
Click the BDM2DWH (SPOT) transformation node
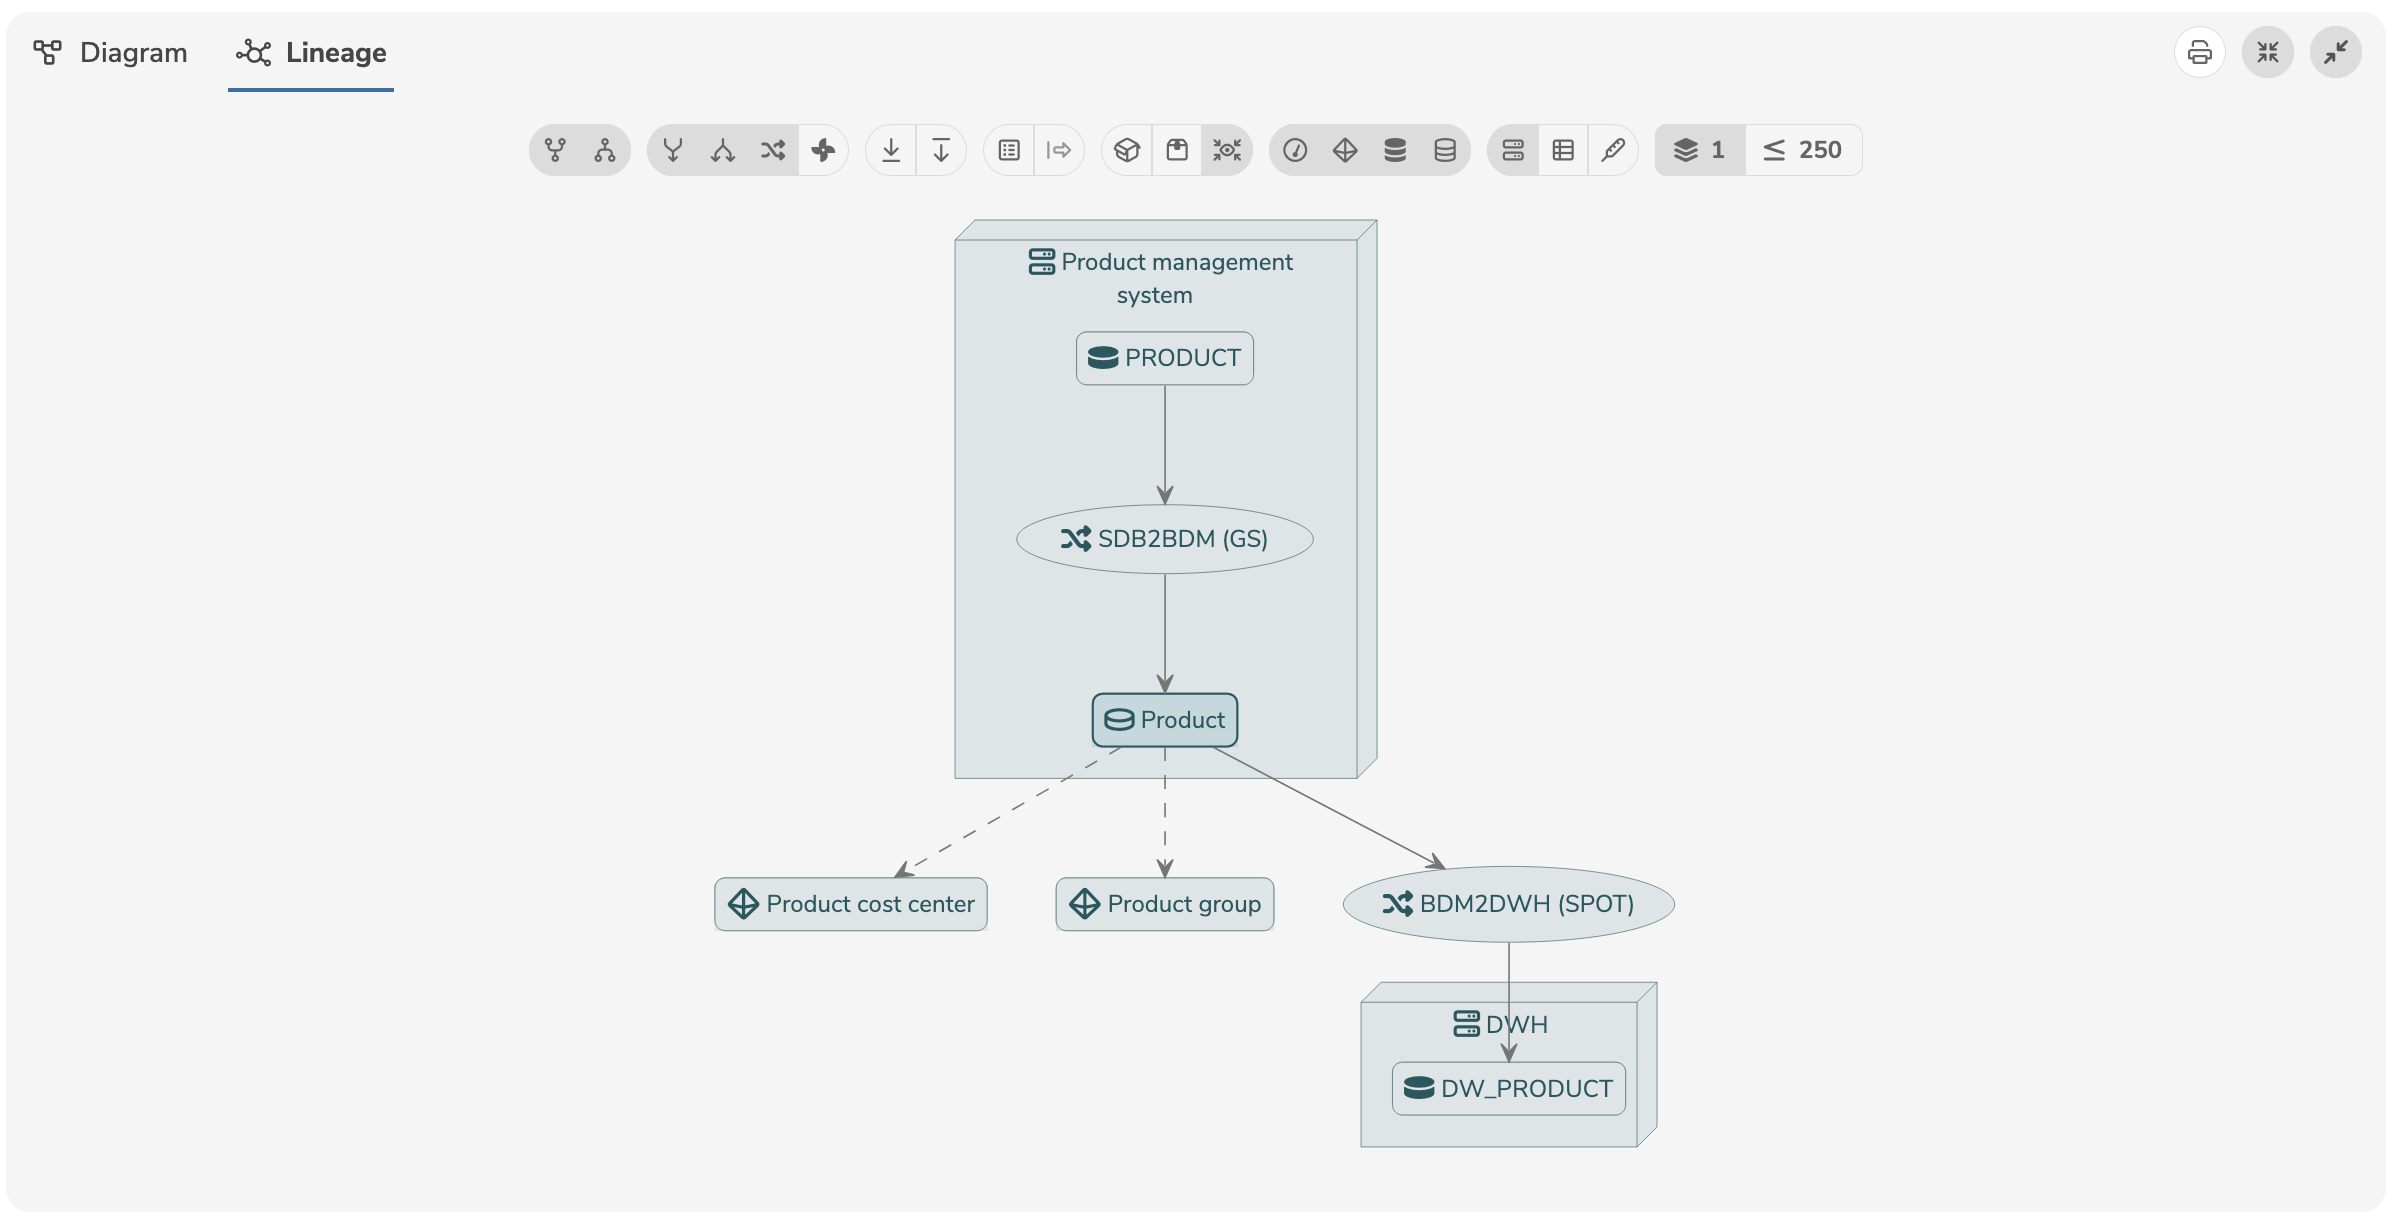tap(1508, 904)
